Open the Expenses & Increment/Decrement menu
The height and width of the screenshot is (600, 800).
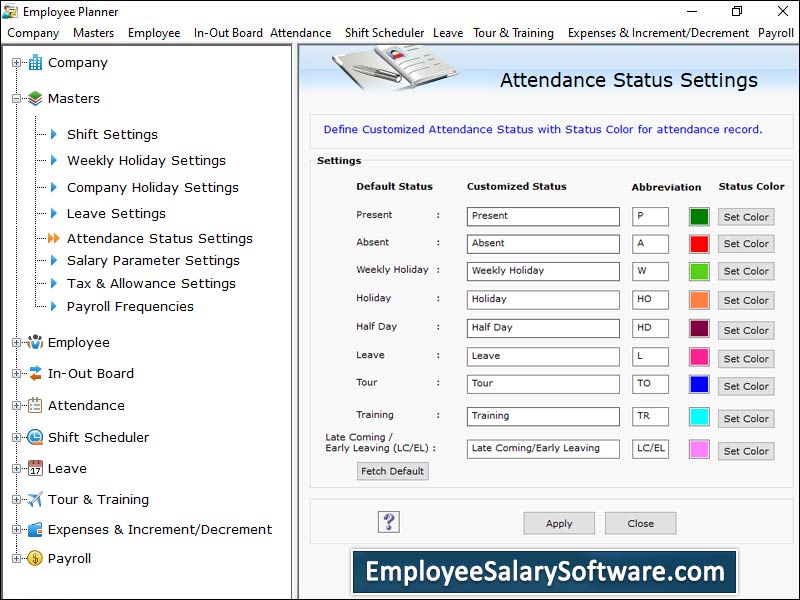pos(658,33)
